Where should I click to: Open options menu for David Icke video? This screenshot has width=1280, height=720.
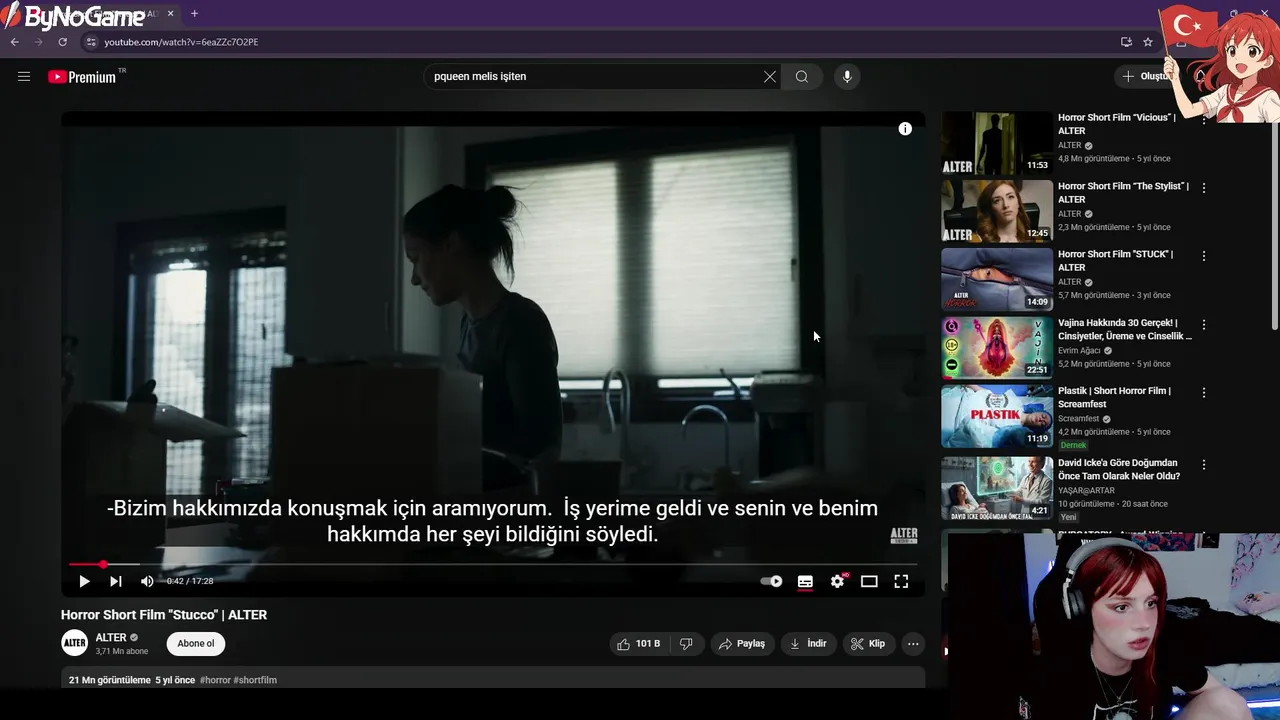1204,465
